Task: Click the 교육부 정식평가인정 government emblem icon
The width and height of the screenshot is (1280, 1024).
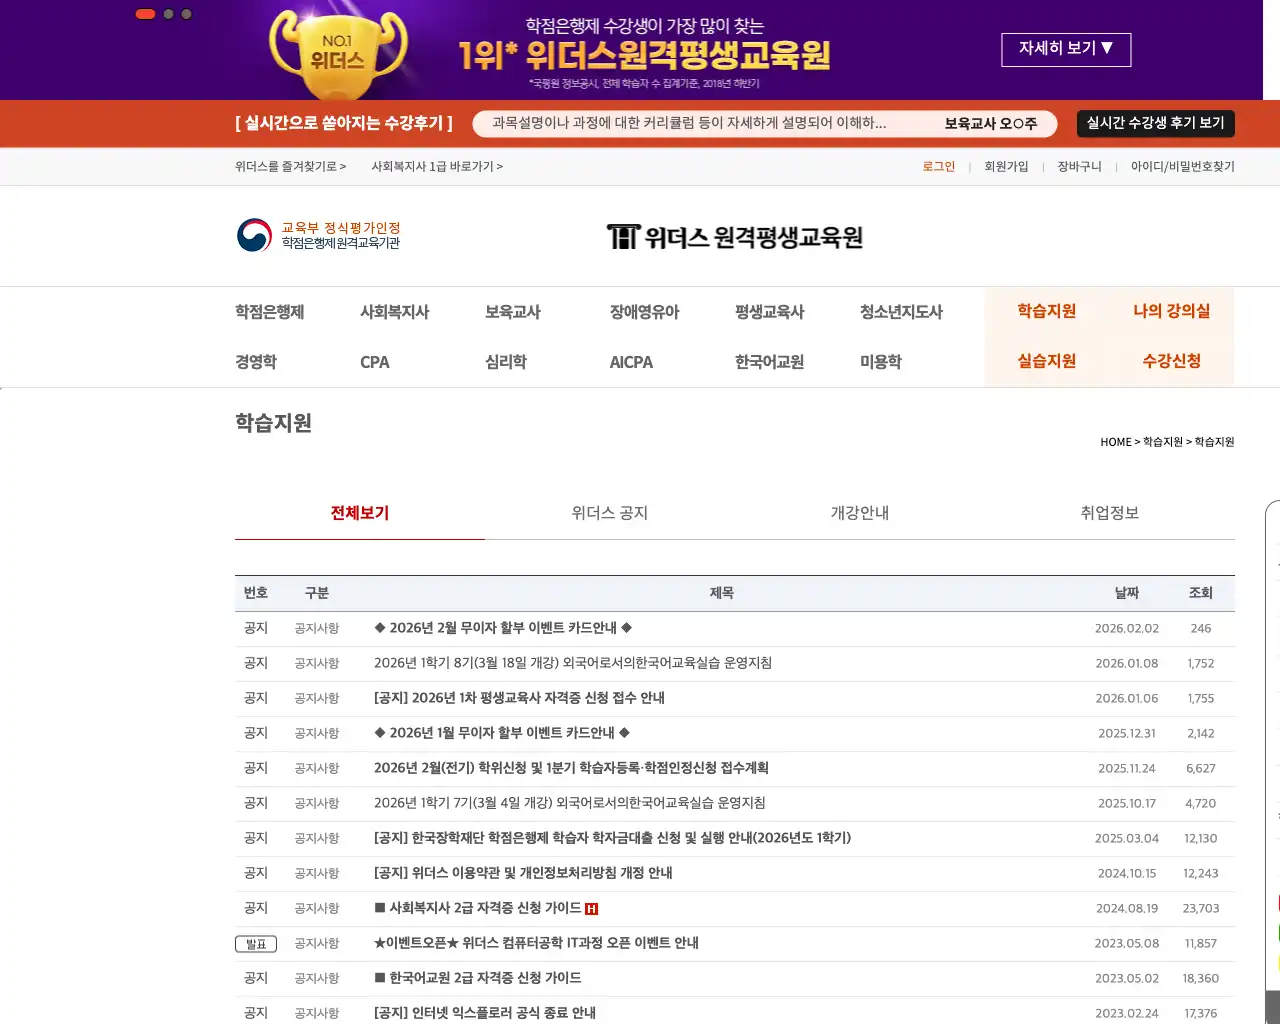Action: pos(253,235)
